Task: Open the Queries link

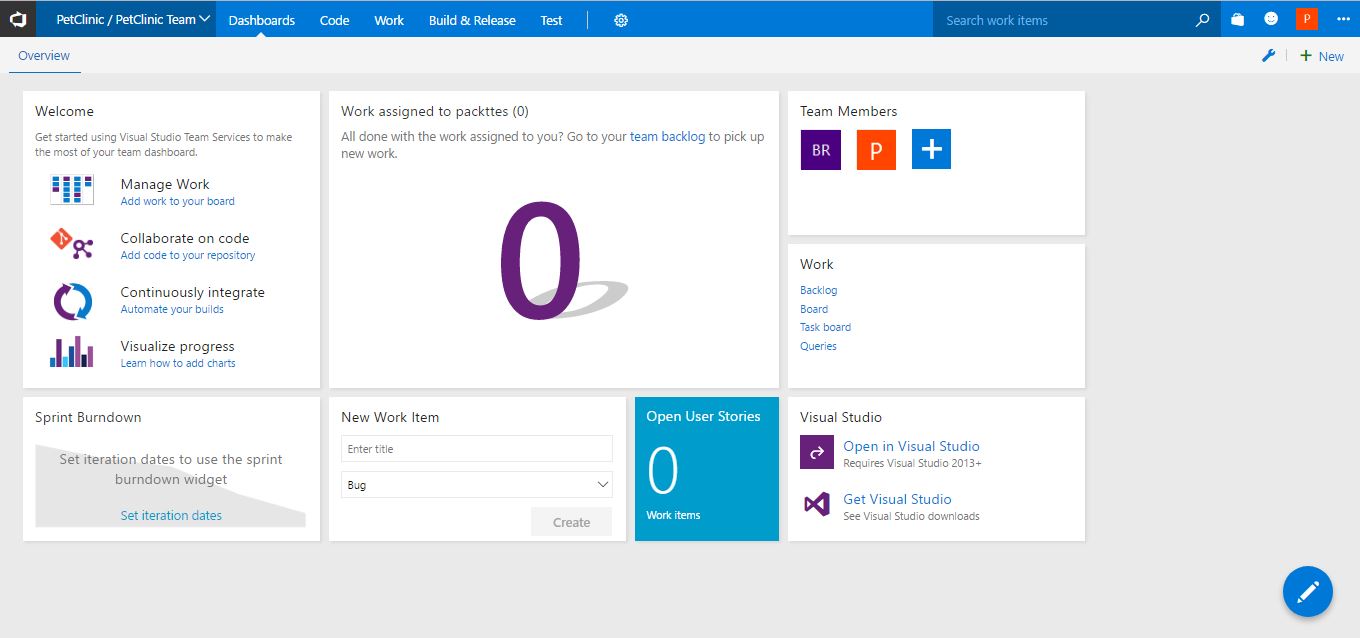Action: pyautogui.click(x=818, y=346)
